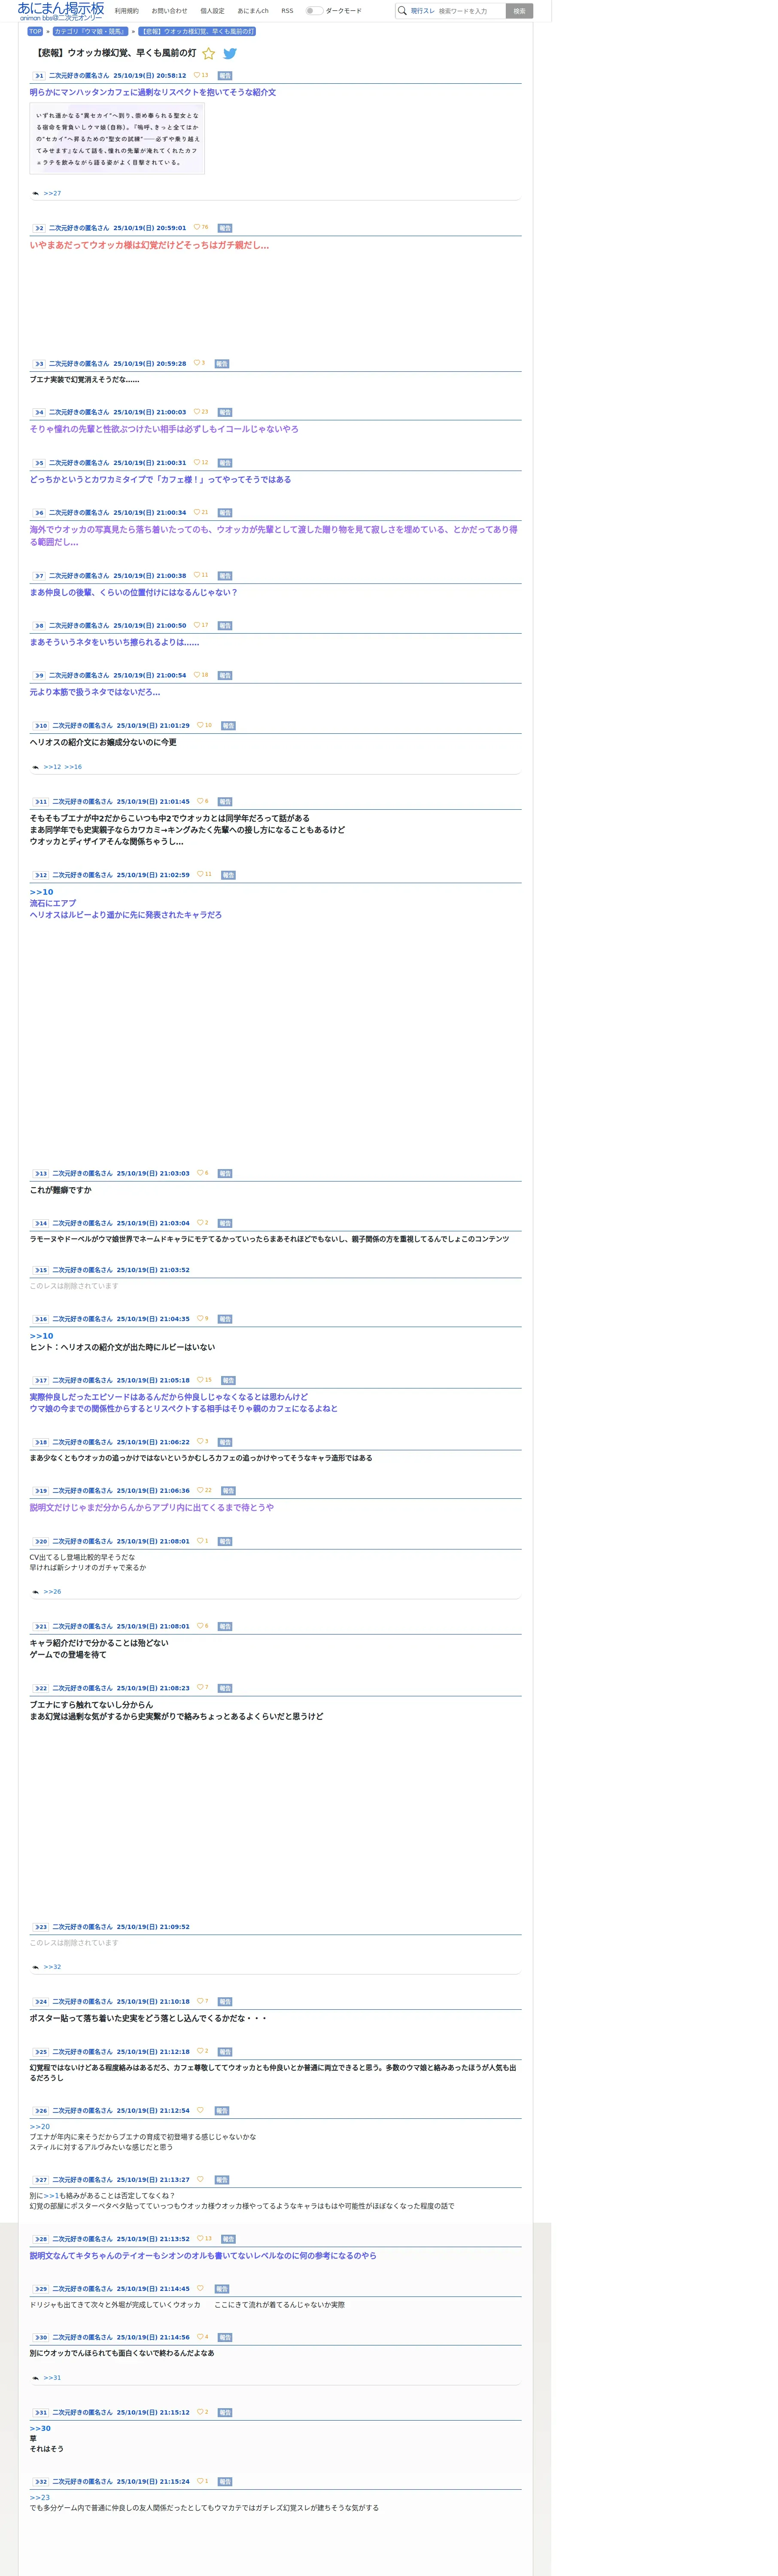Click the magnifier icon in the search box
This screenshot has height=2576, width=778.
click(402, 11)
